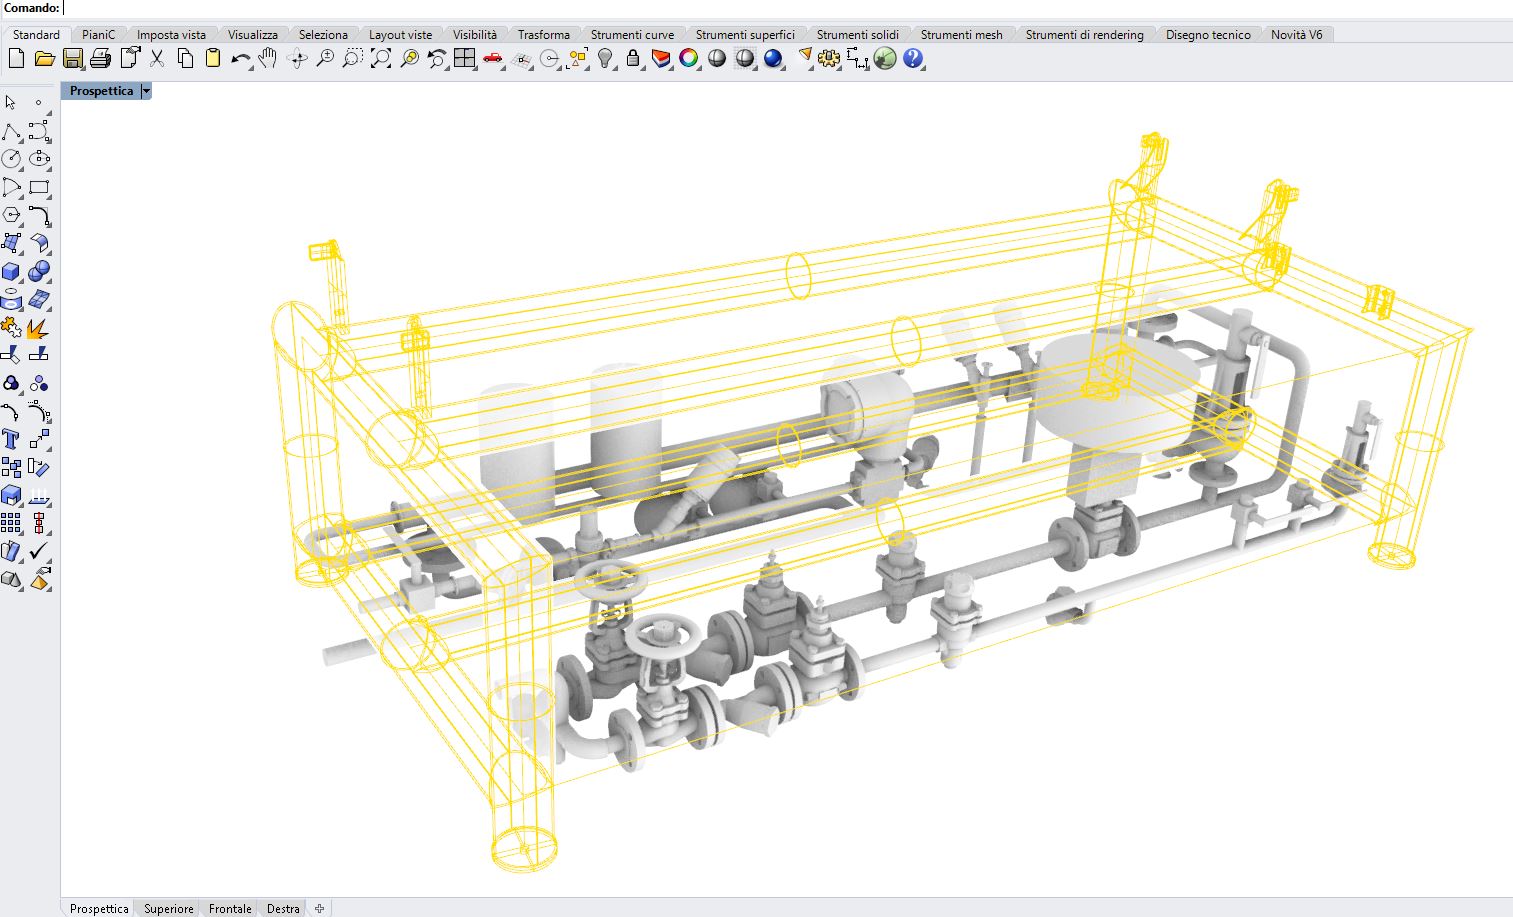Click the blue sphere render icon
1513x917 pixels.
[x=773, y=59]
